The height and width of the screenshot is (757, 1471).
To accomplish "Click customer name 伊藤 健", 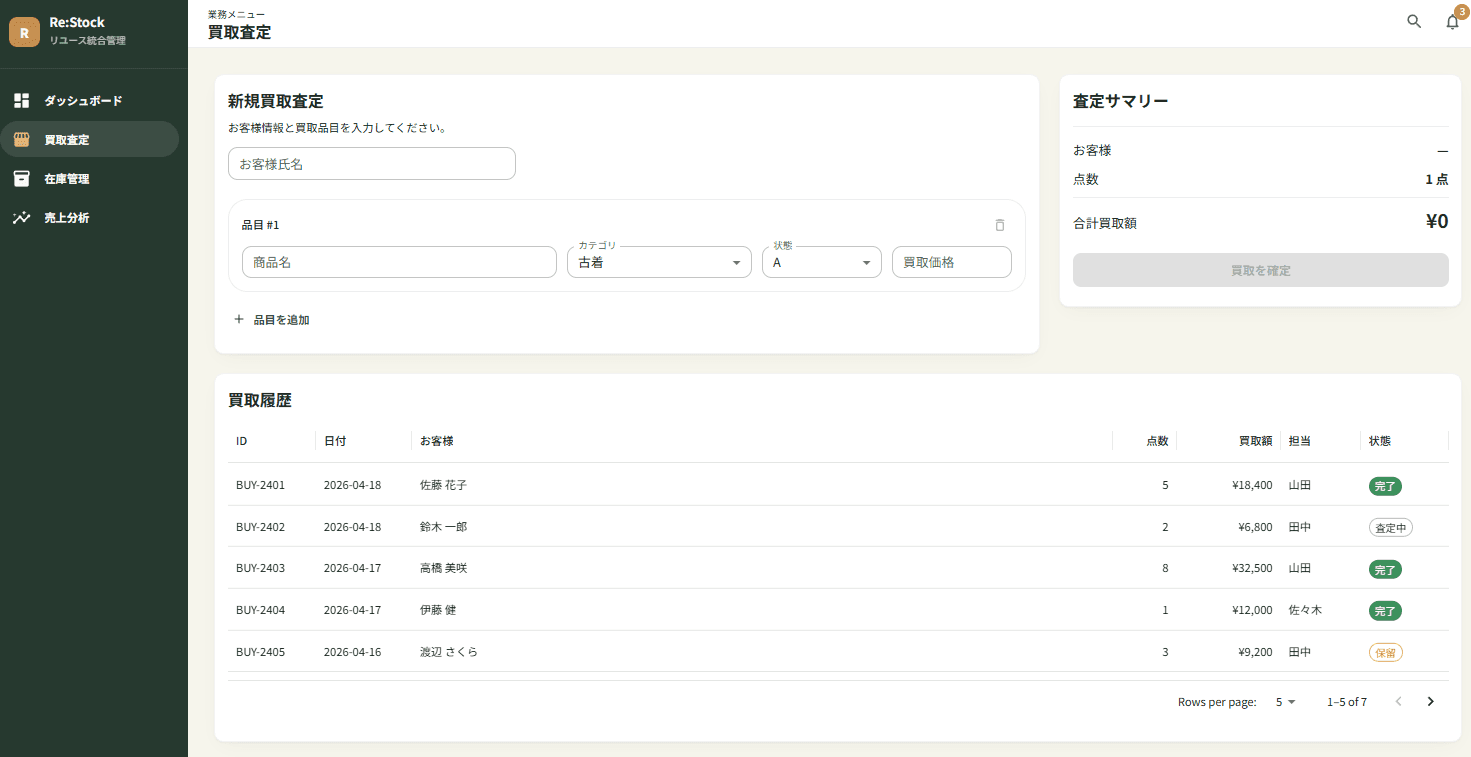I will (x=438, y=610).
